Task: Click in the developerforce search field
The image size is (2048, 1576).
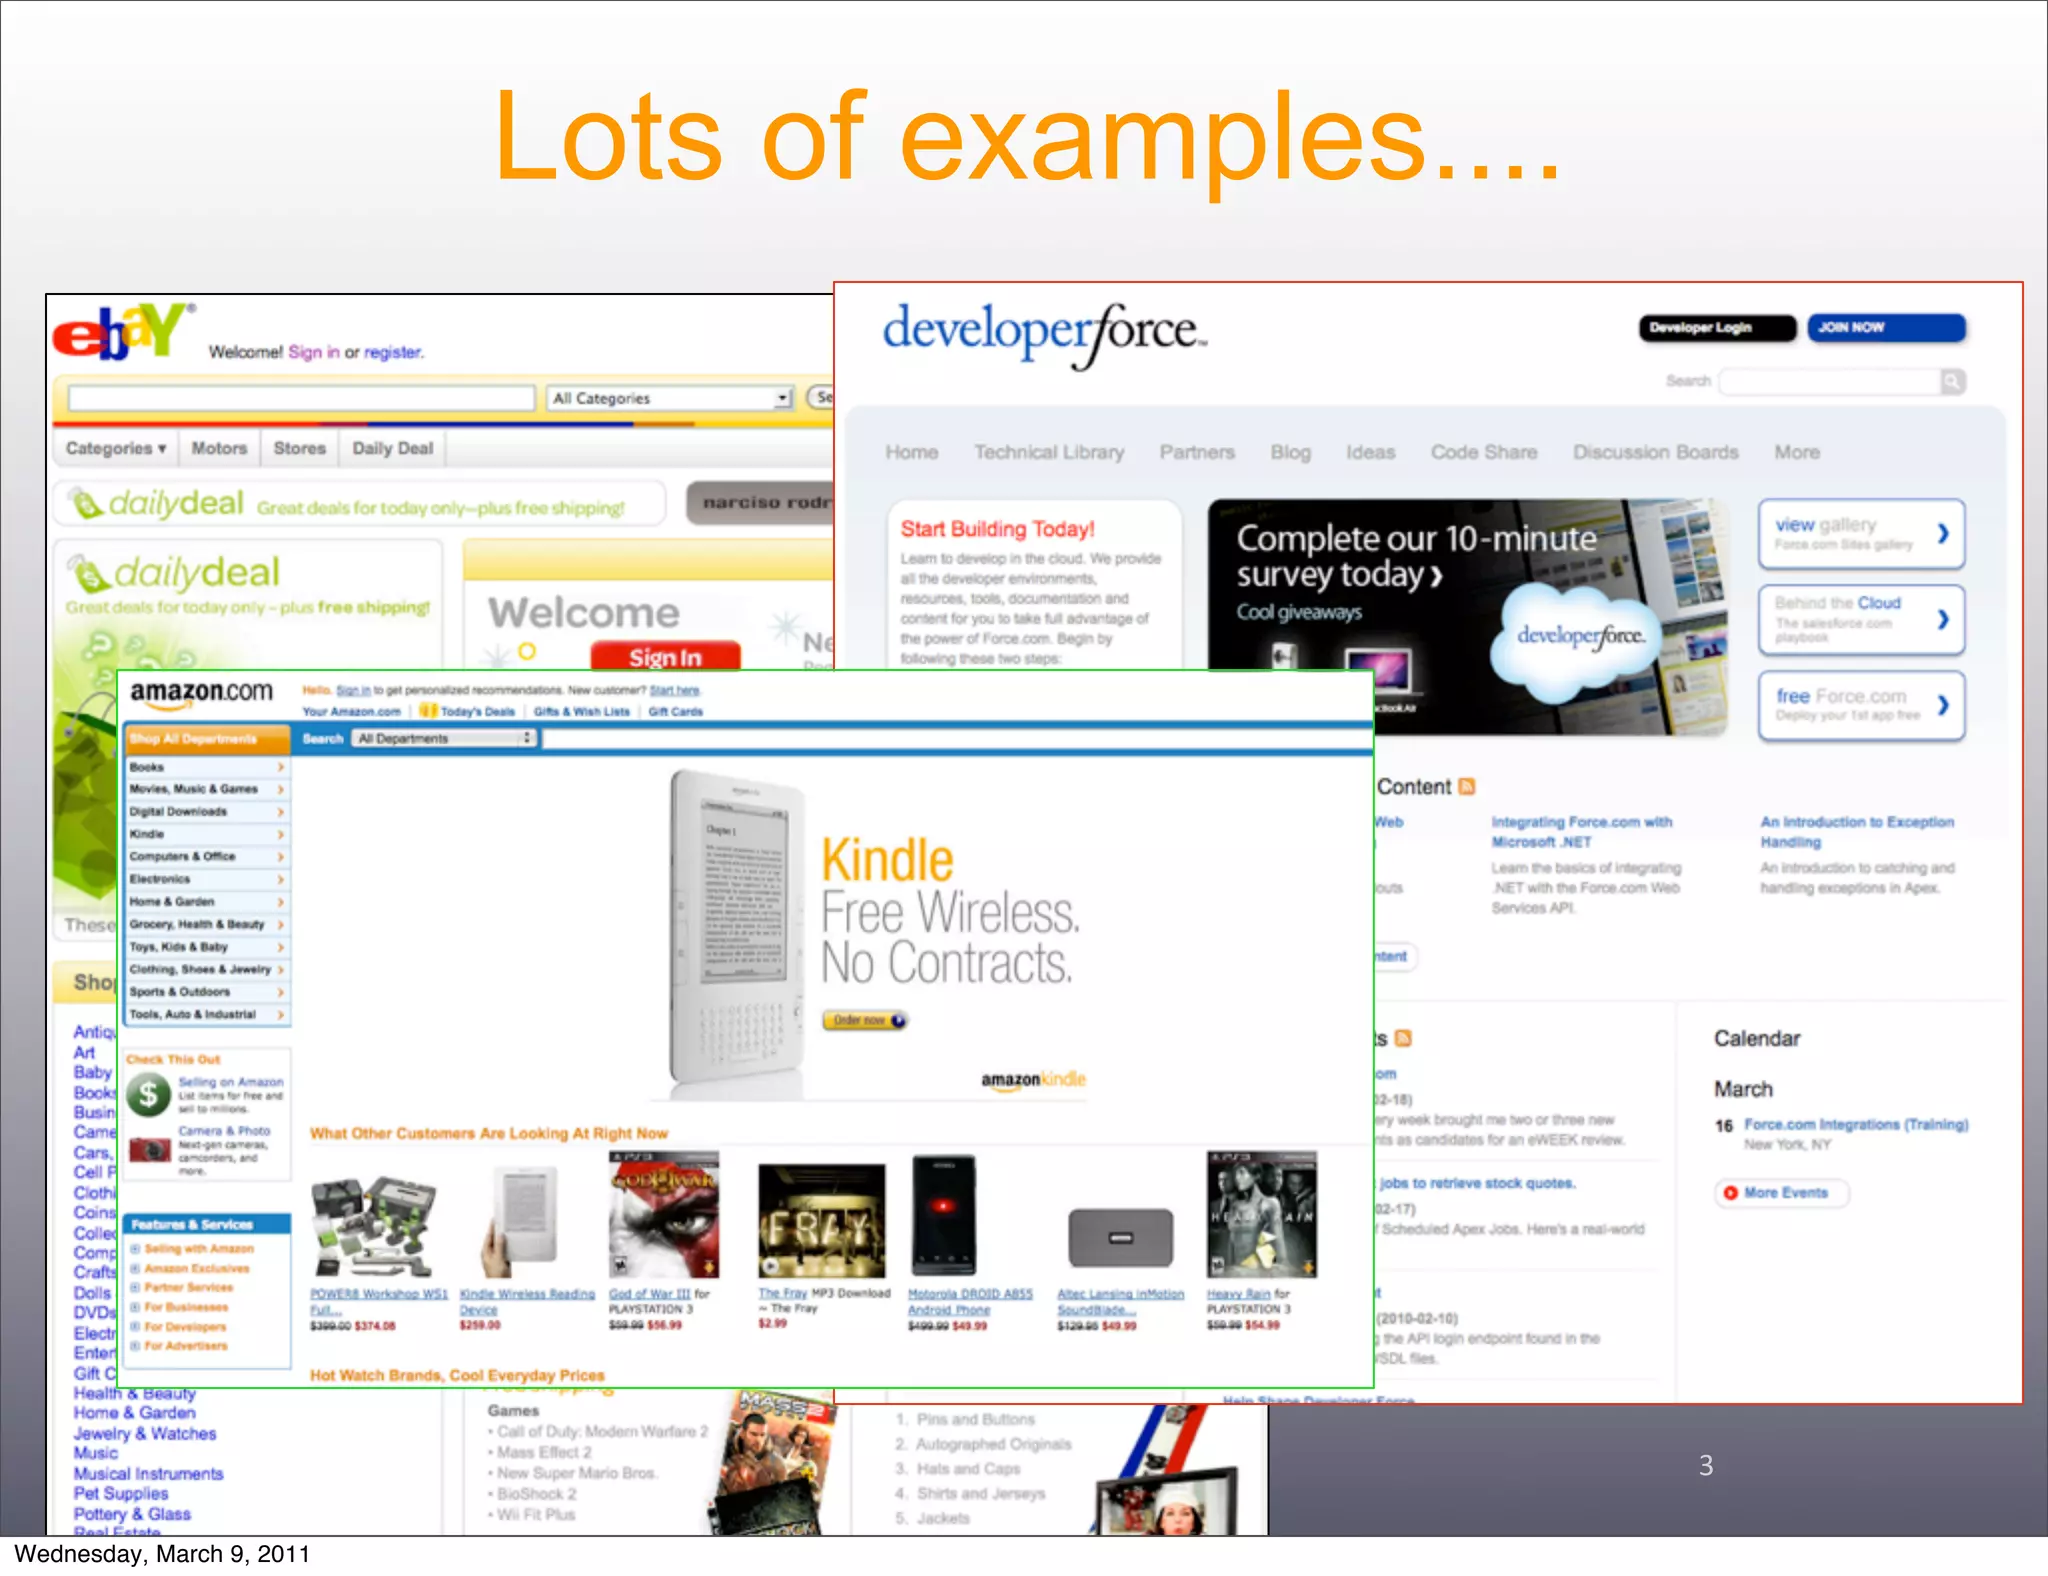Action: (x=1830, y=381)
